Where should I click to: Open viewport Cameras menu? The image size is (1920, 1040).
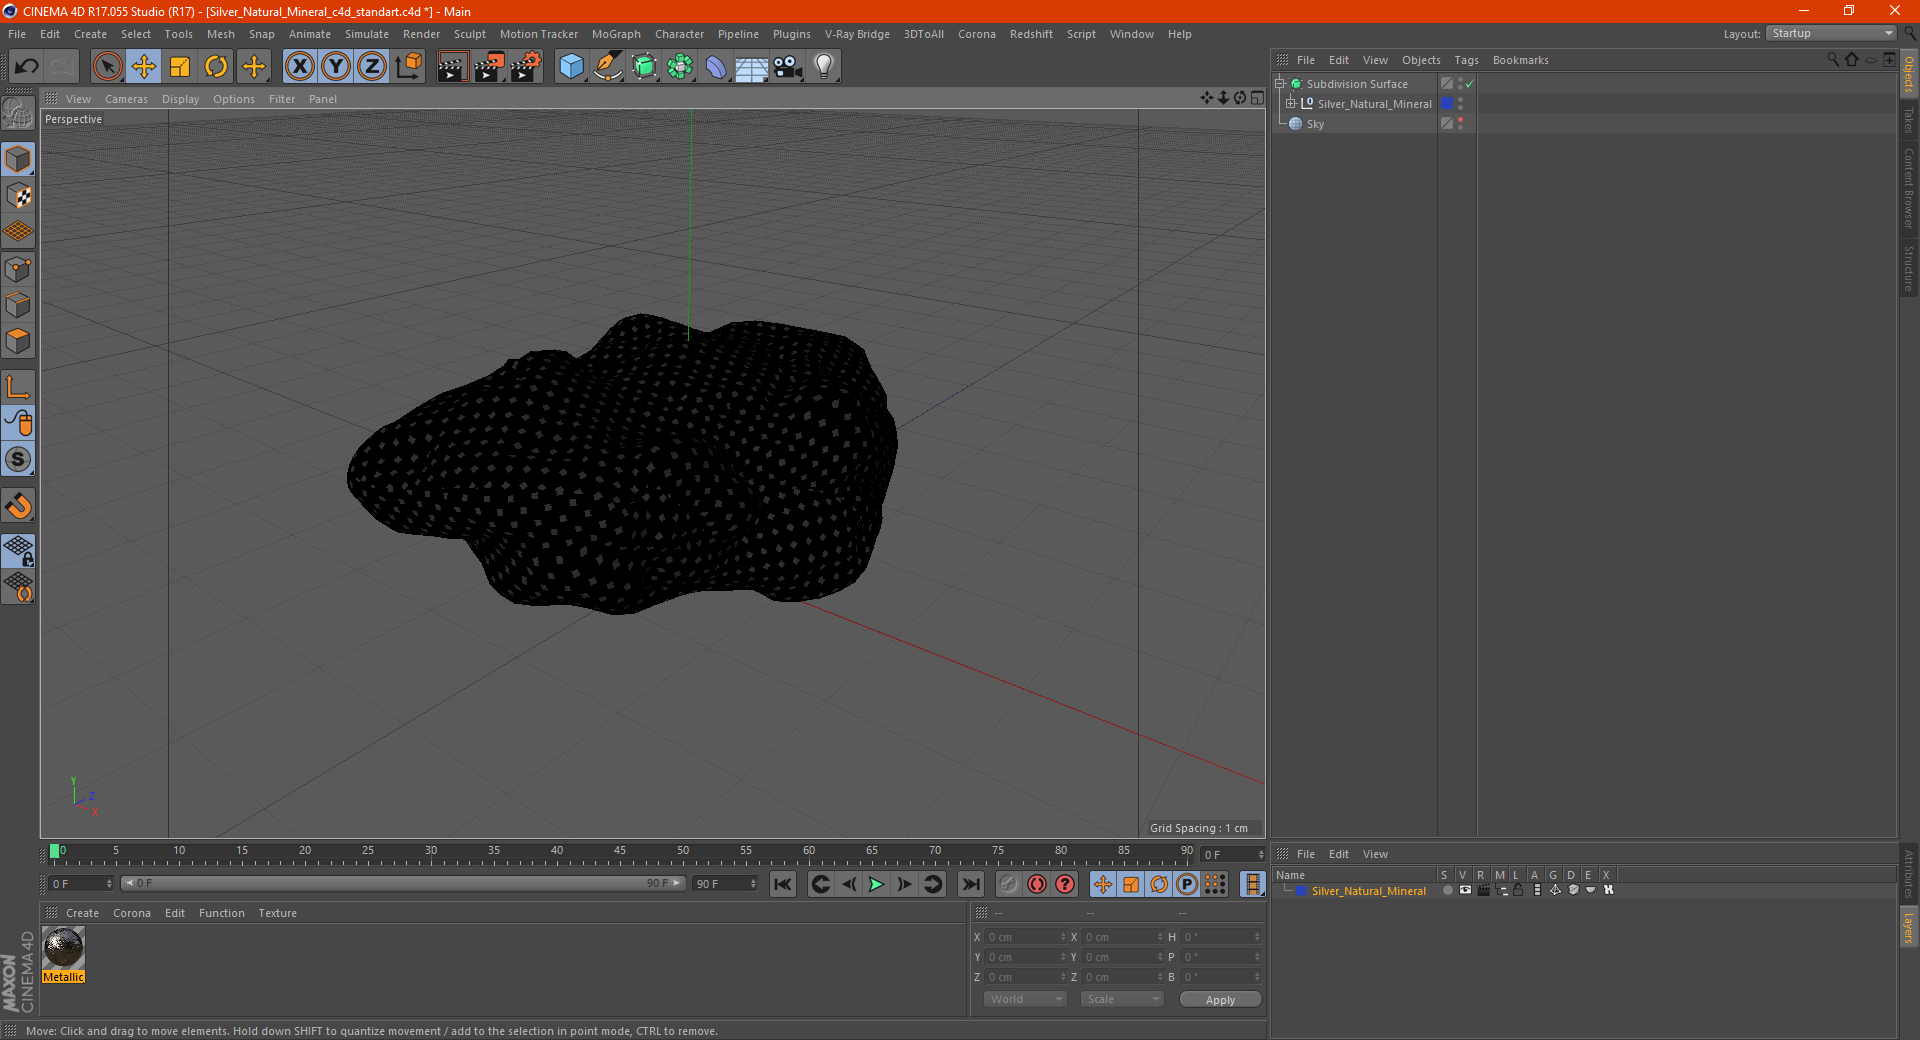[x=126, y=99]
